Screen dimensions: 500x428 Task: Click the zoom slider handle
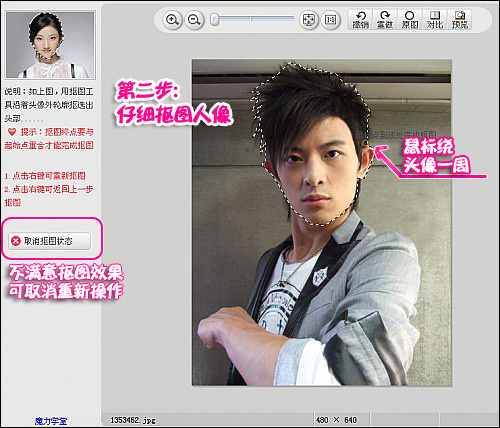[215, 19]
